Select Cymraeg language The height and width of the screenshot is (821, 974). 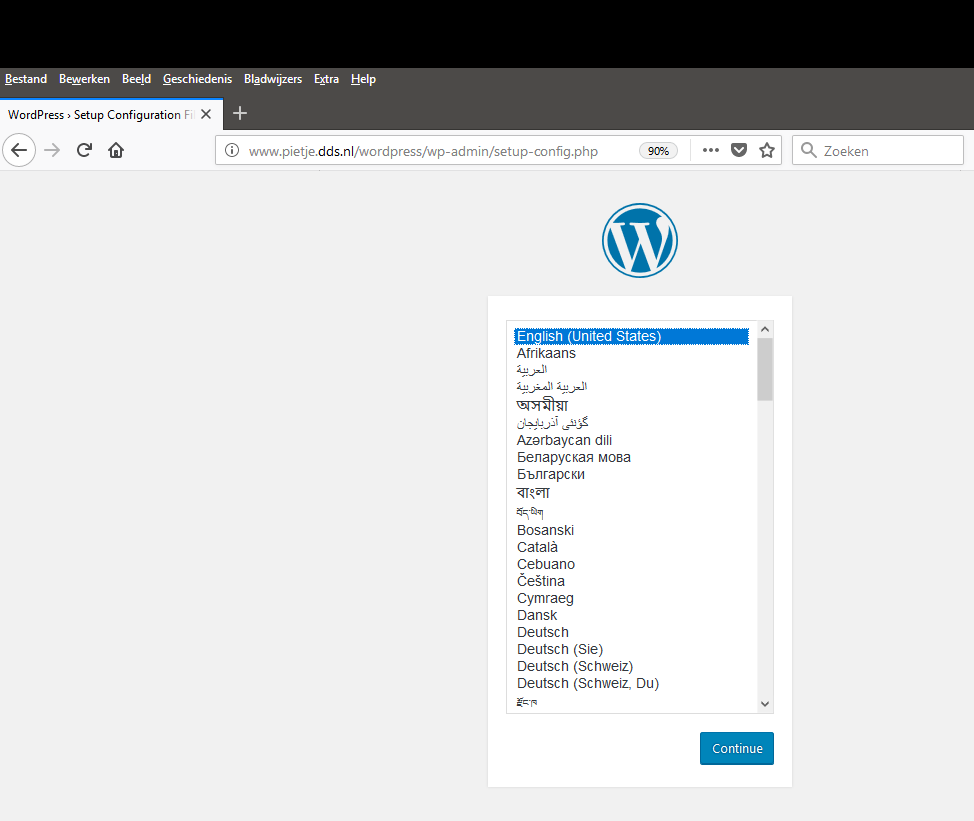[x=631, y=598]
